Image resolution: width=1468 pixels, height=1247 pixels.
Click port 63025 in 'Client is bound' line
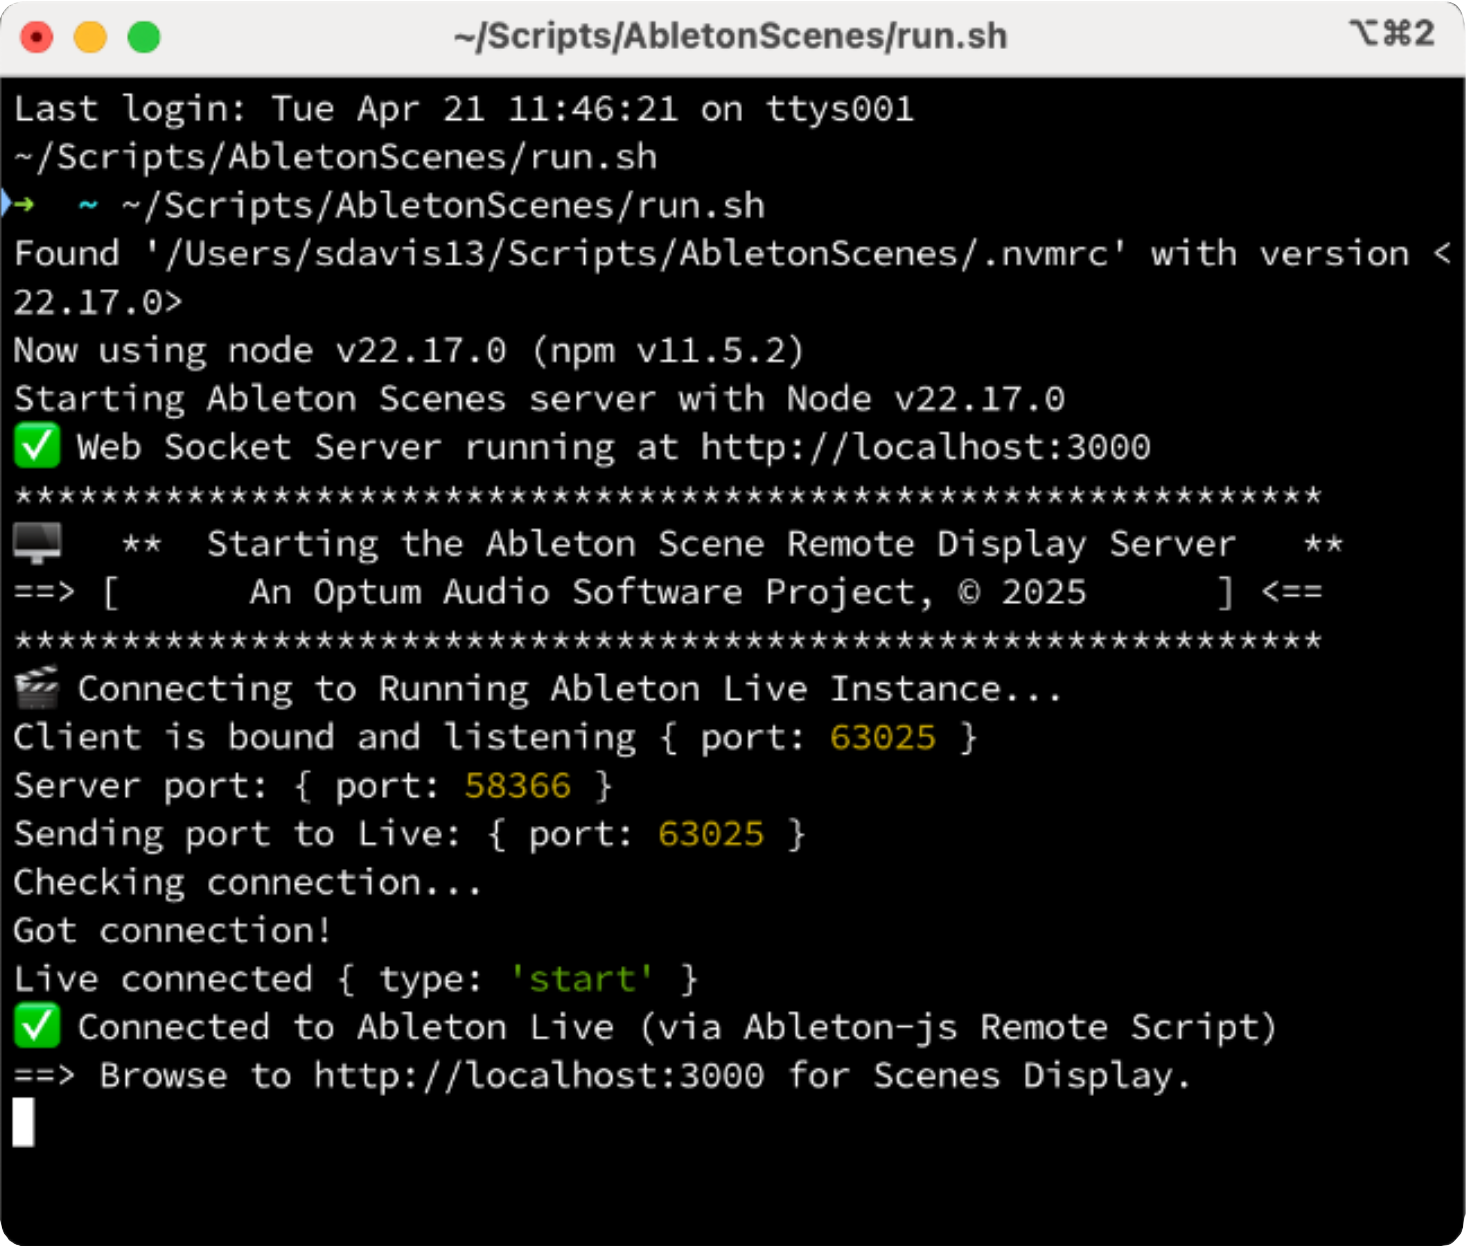pos(883,738)
